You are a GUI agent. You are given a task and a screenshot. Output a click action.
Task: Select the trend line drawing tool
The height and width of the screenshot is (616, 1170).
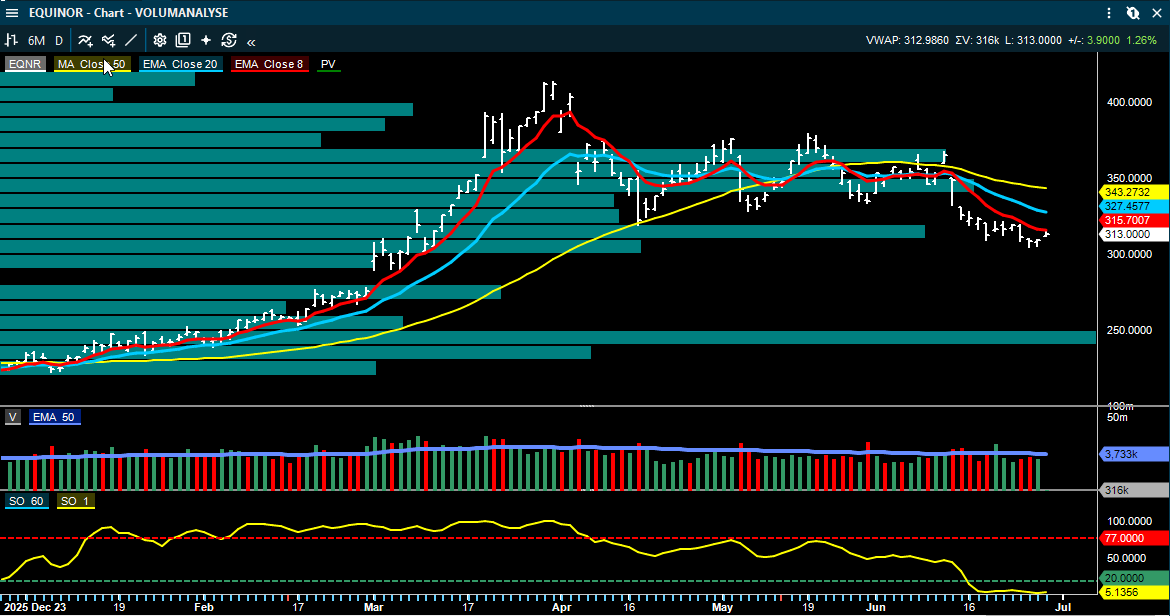click(131, 40)
